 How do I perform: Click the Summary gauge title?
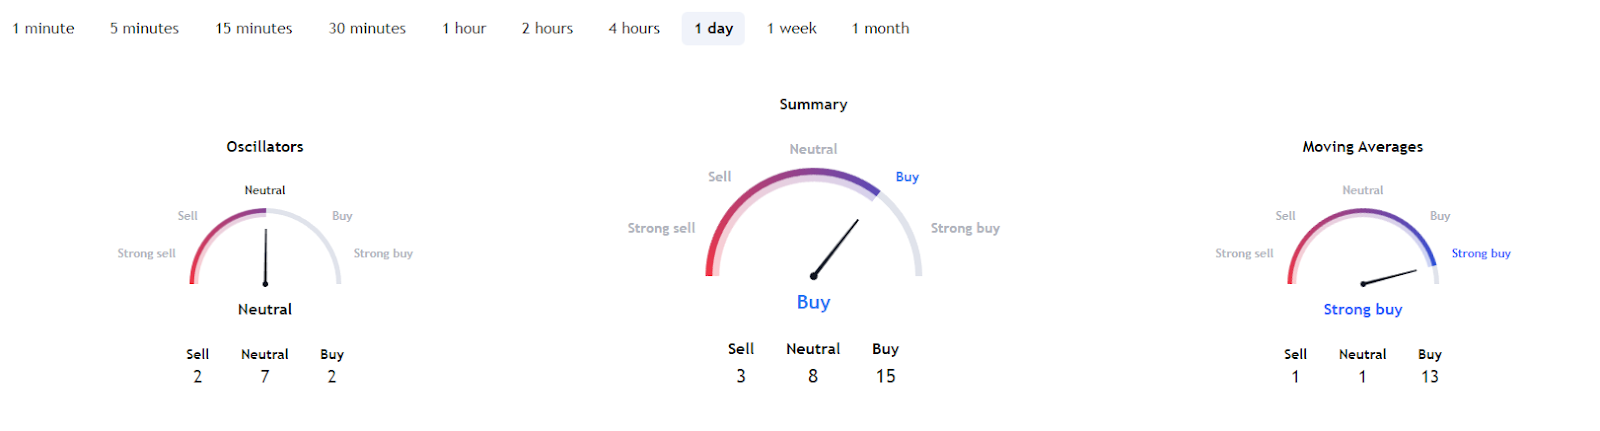point(813,104)
